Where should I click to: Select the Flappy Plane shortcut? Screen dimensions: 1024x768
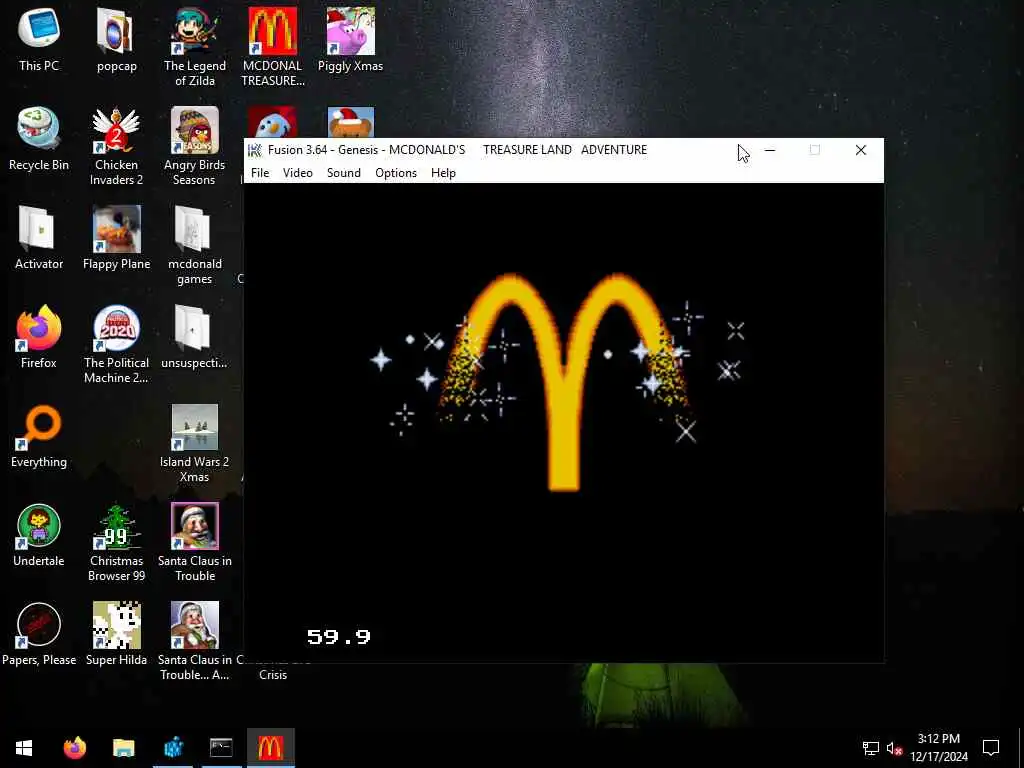[x=116, y=238]
